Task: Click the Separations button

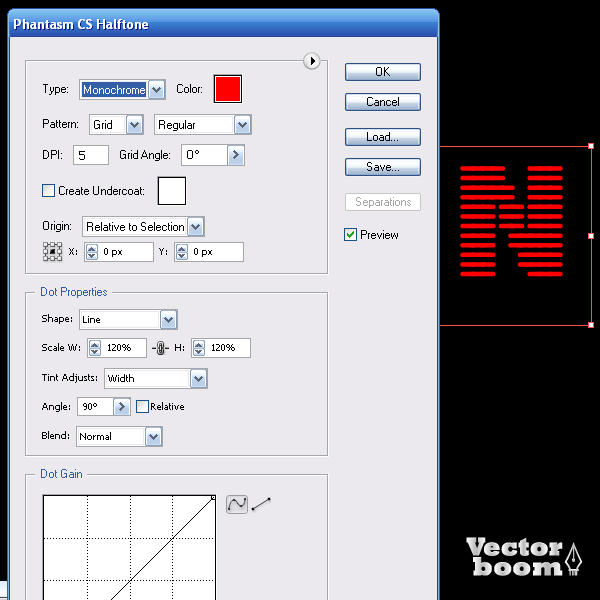Action: [383, 202]
